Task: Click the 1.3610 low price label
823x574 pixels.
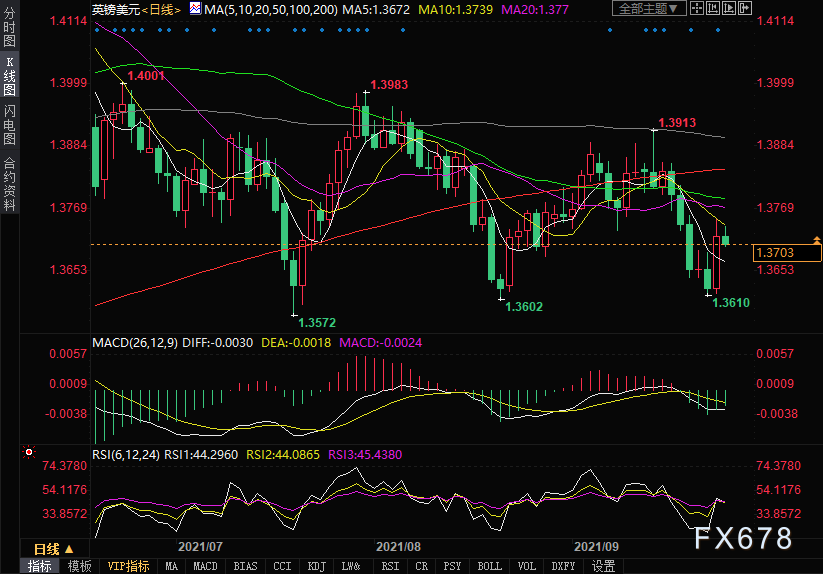Action: 731,303
